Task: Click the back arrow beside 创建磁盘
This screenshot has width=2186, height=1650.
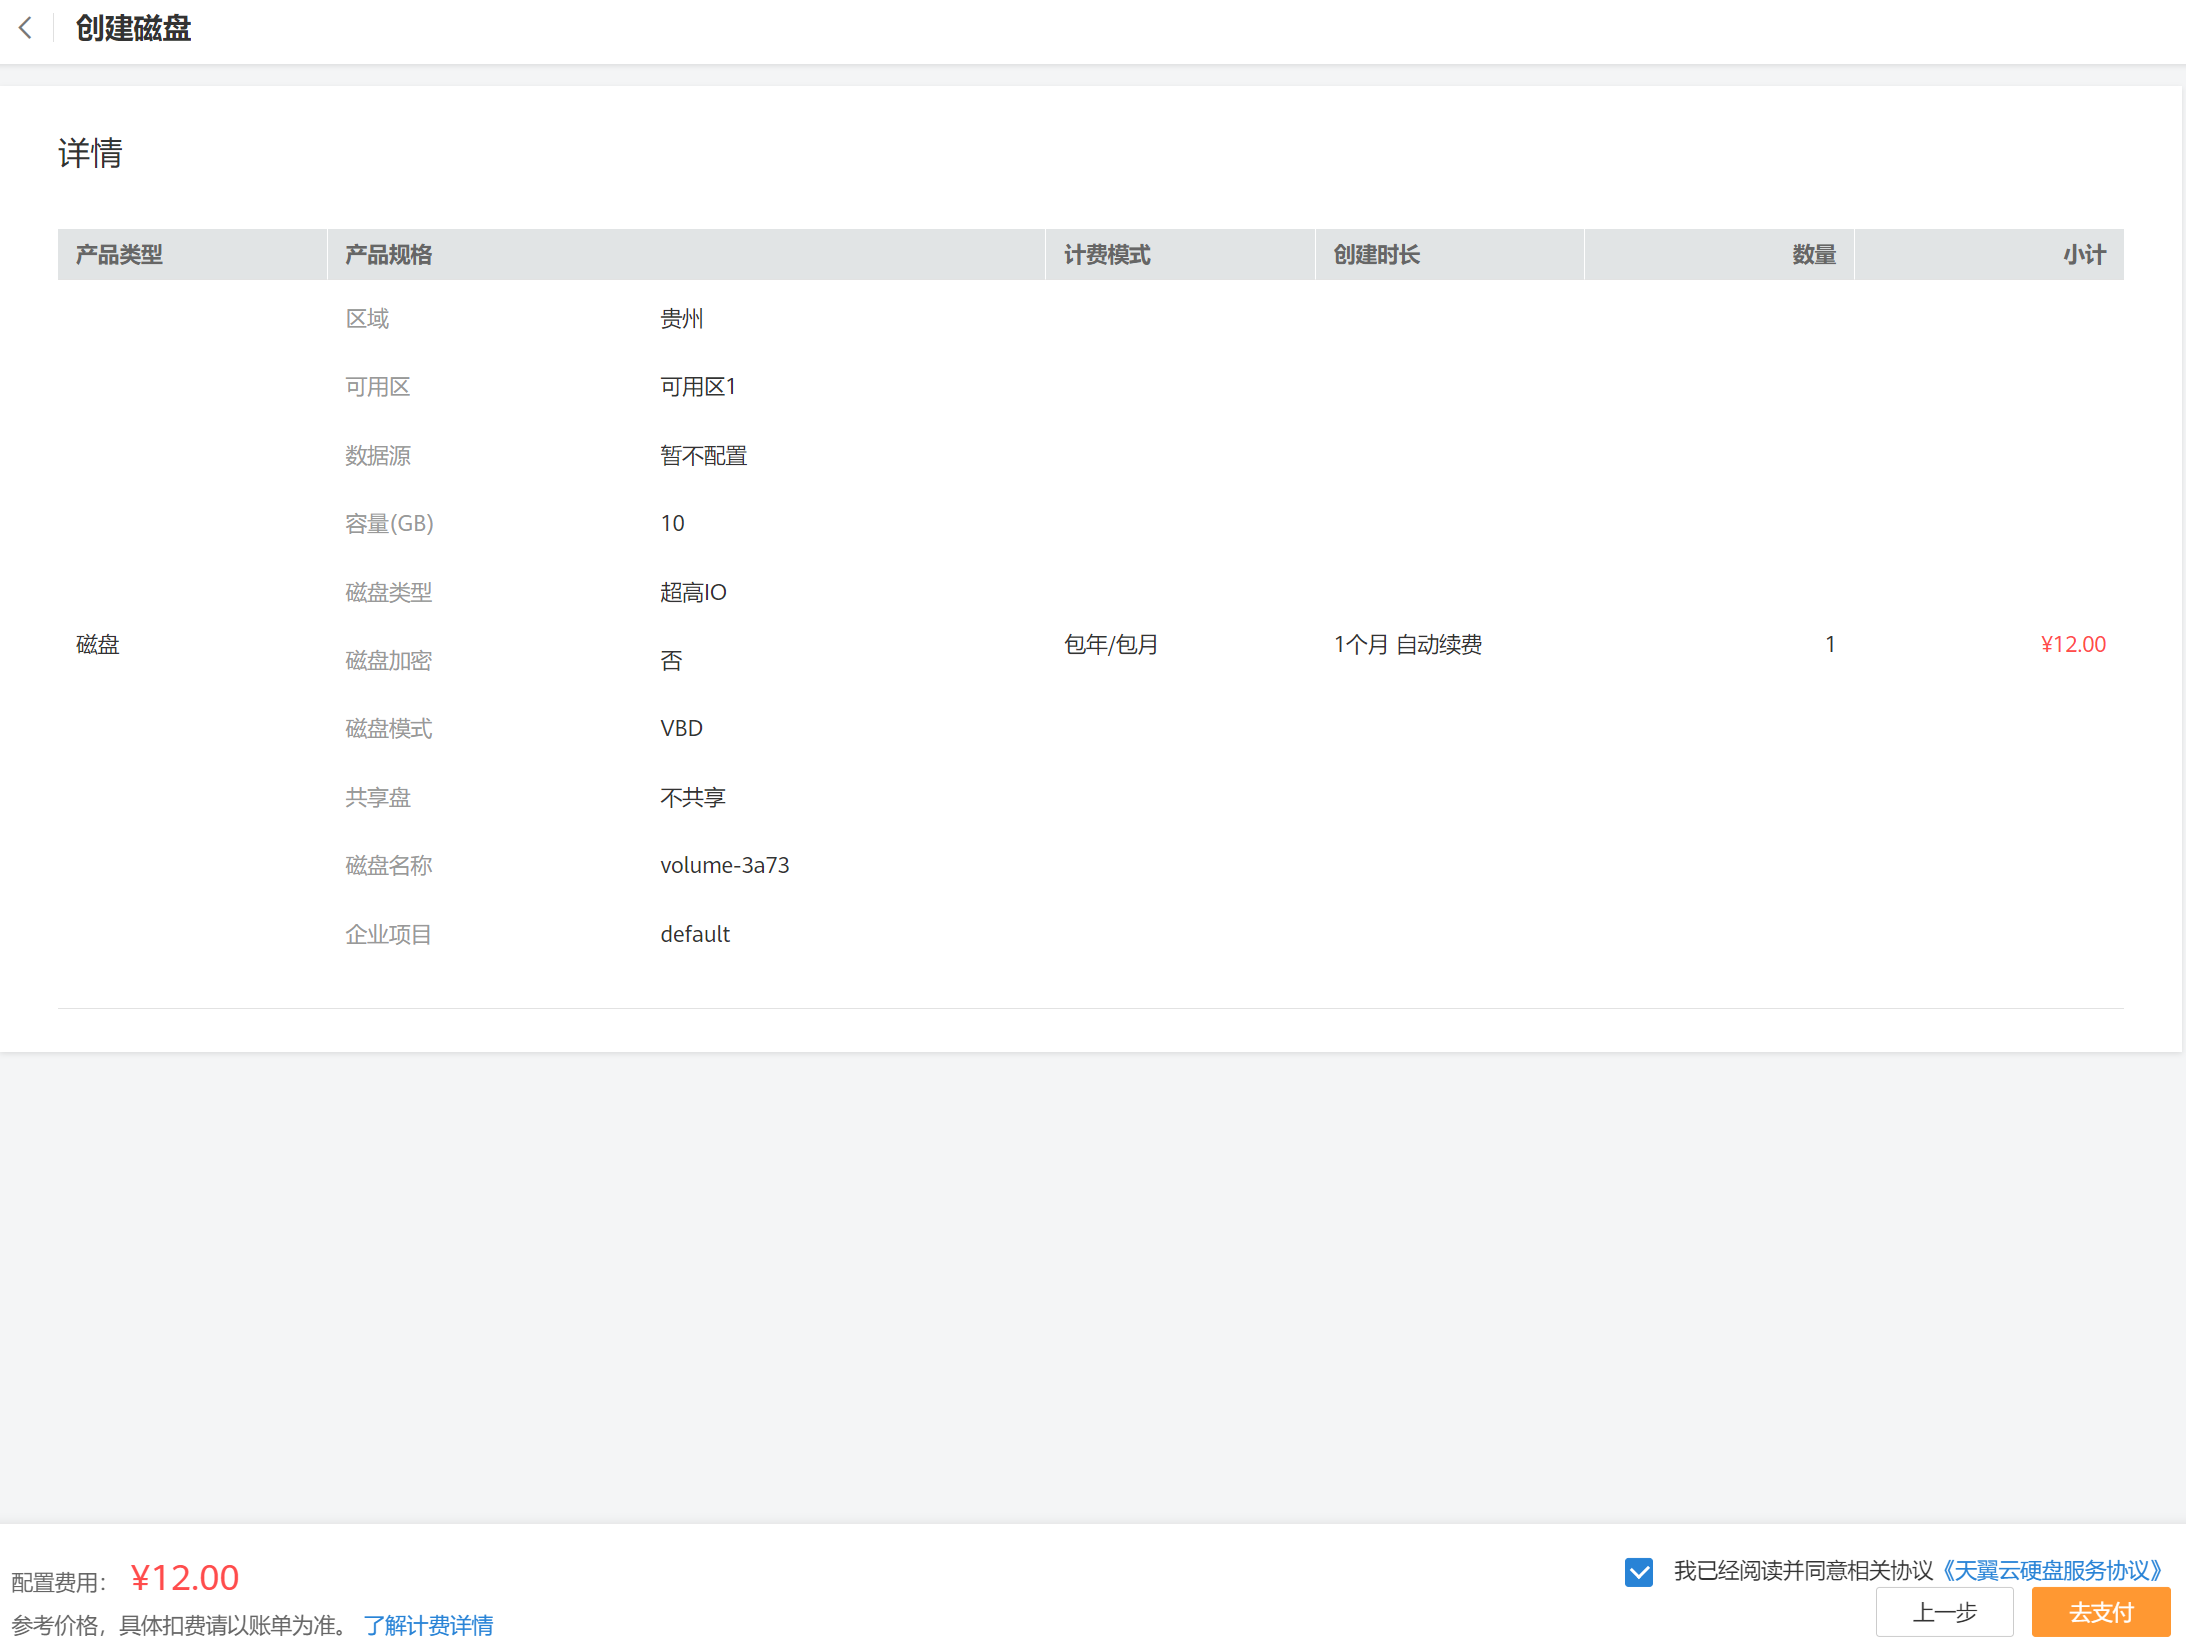Action: (26, 28)
